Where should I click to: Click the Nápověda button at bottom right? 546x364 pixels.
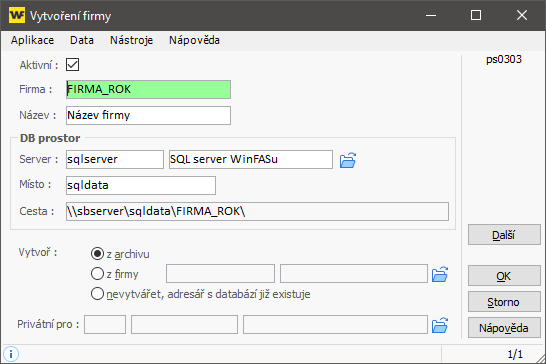point(504,328)
